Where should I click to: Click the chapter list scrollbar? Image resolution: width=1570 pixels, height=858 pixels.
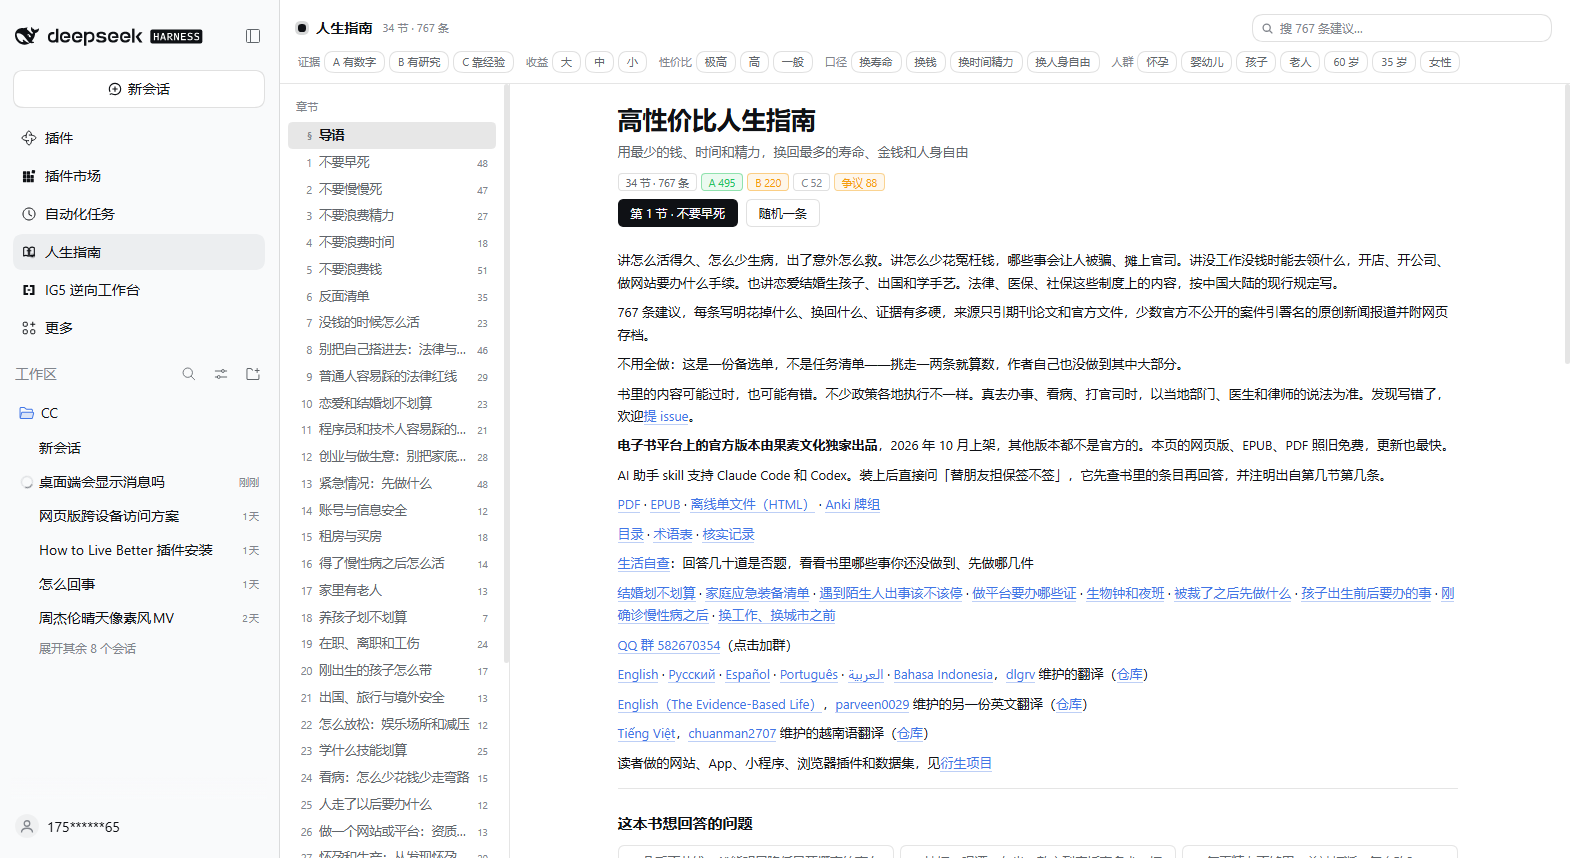[506, 375]
